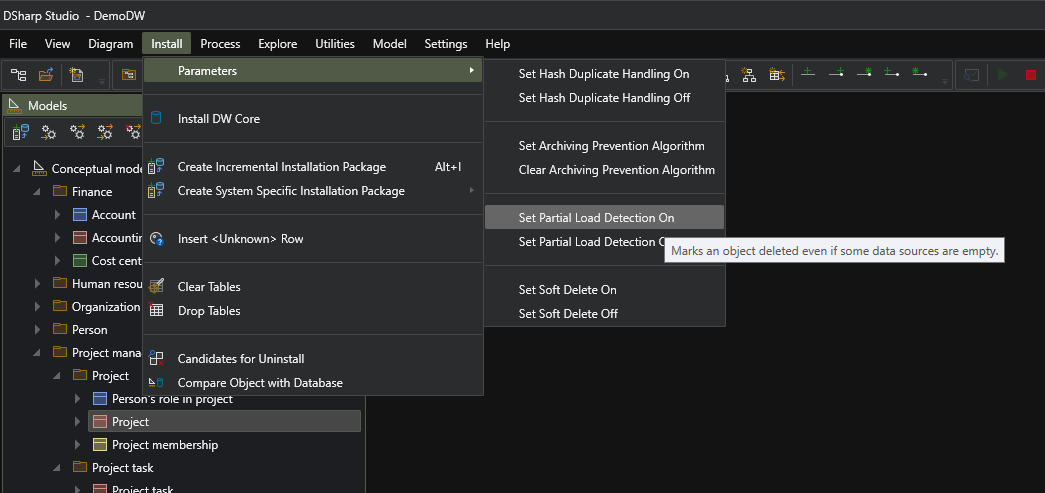Choose Install DW Core
The height and width of the screenshot is (493, 1045).
coord(218,119)
